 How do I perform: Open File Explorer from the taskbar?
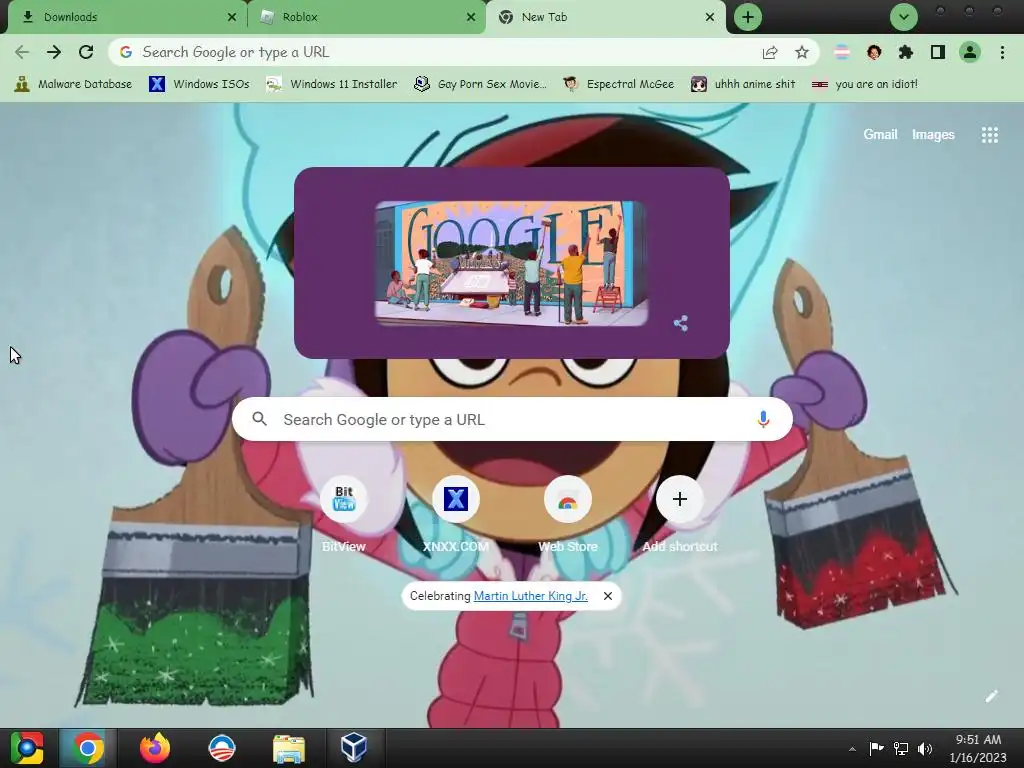(289, 748)
